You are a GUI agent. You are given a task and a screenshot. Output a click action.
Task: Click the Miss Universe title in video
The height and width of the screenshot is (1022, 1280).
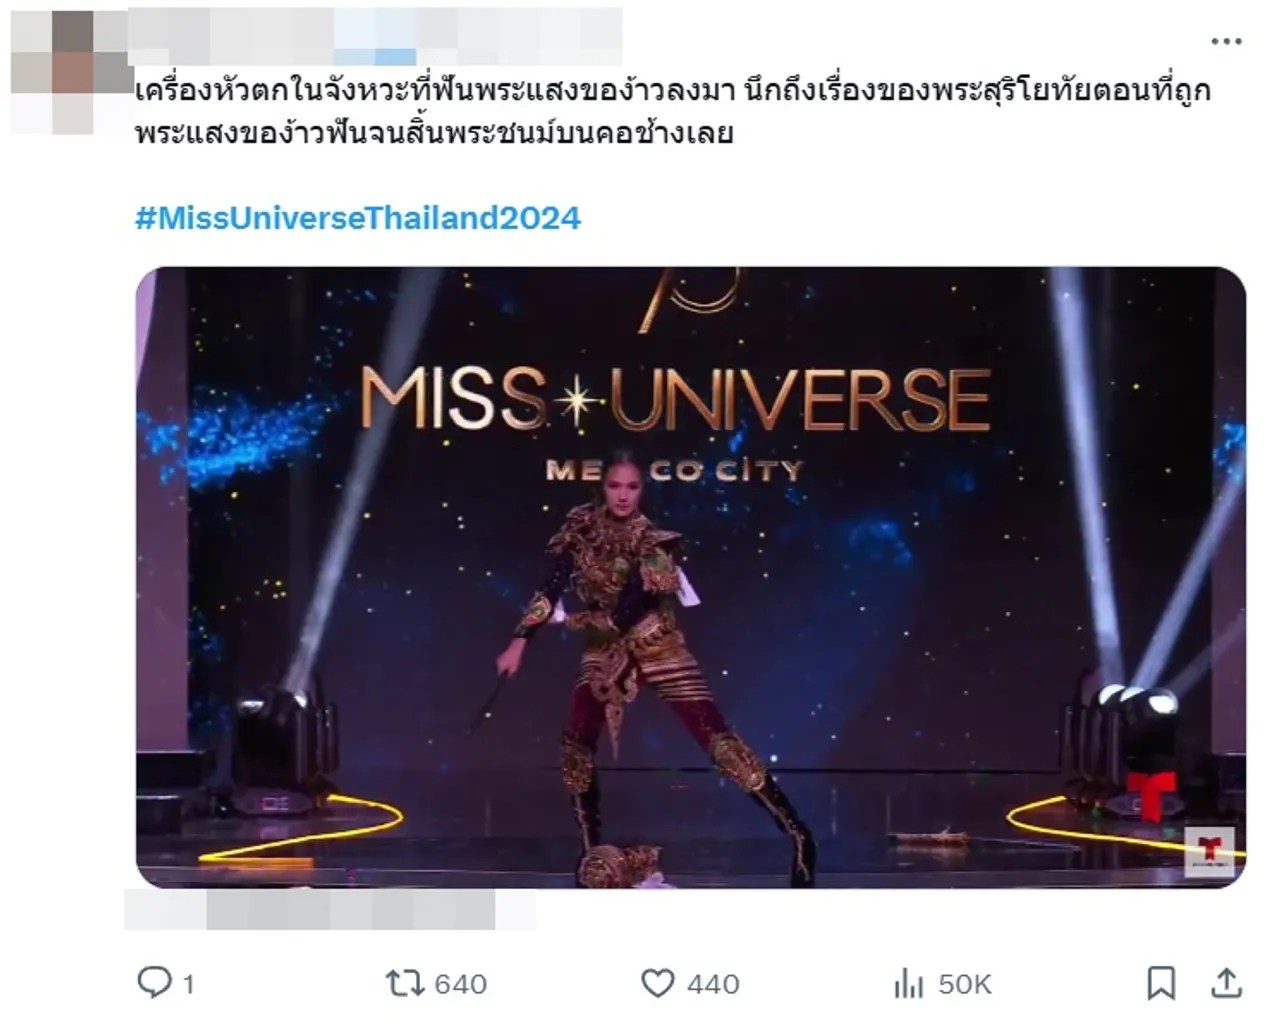675,399
